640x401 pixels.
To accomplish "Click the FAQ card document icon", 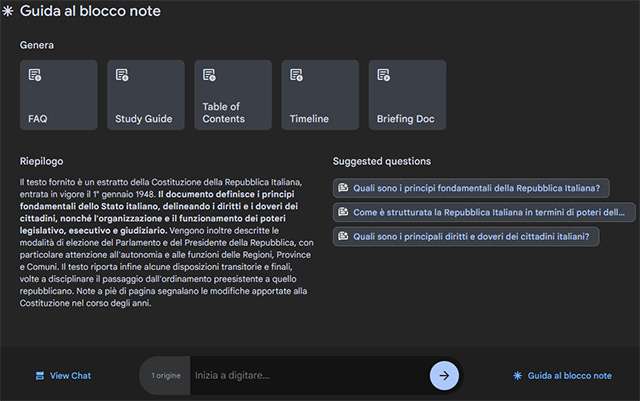I will pos(35,76).
